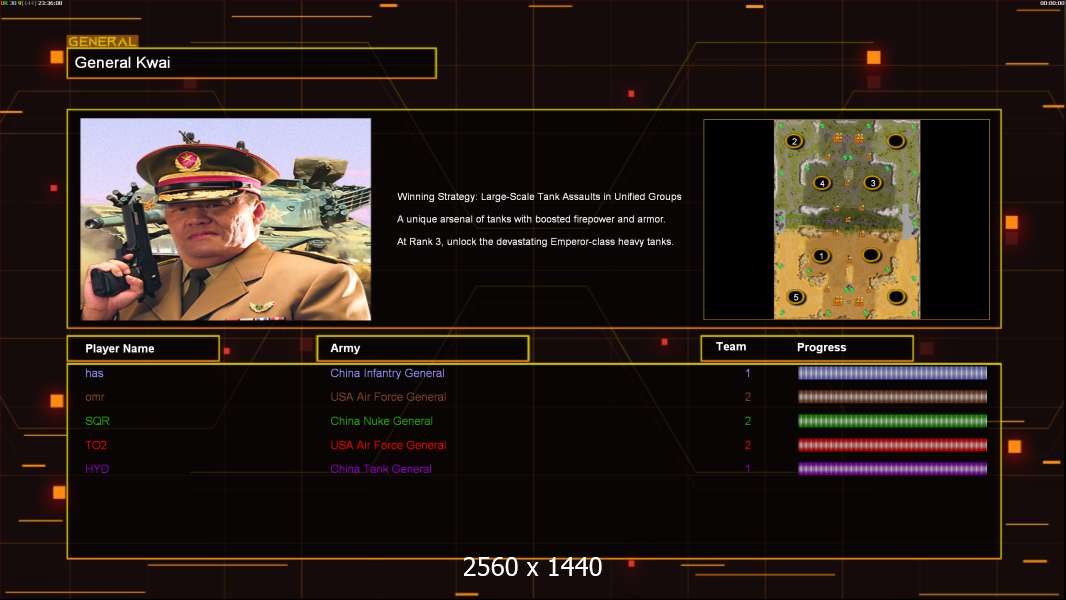
Task: Click the green progress bar for SQR
Action: point(892,421)
